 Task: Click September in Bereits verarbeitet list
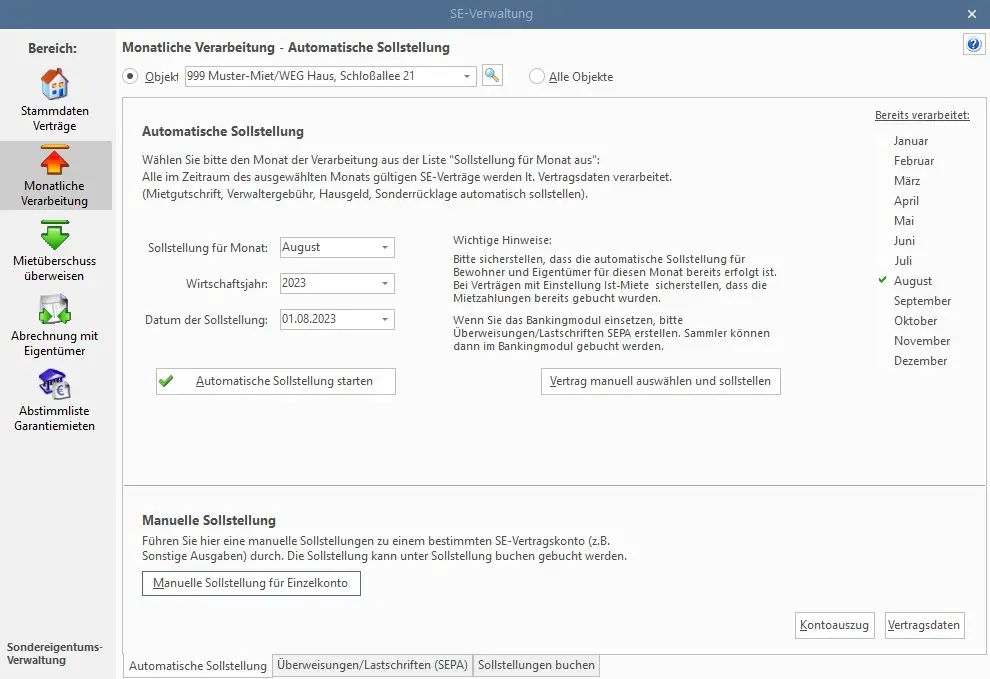coord(922,301)
